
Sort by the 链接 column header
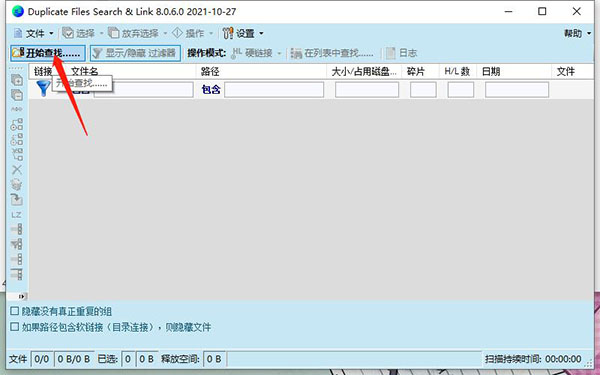pyautogui.click(x=42, y=72)
